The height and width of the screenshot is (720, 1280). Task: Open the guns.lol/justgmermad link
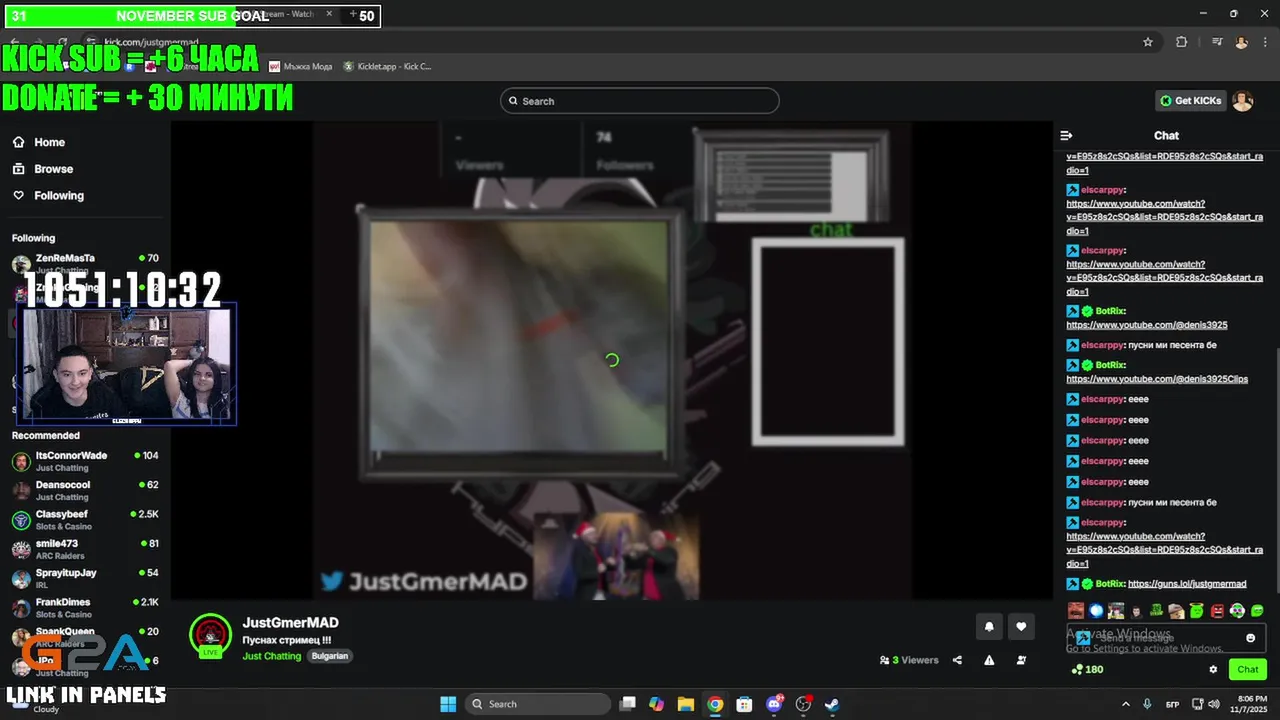(1187, 584)
